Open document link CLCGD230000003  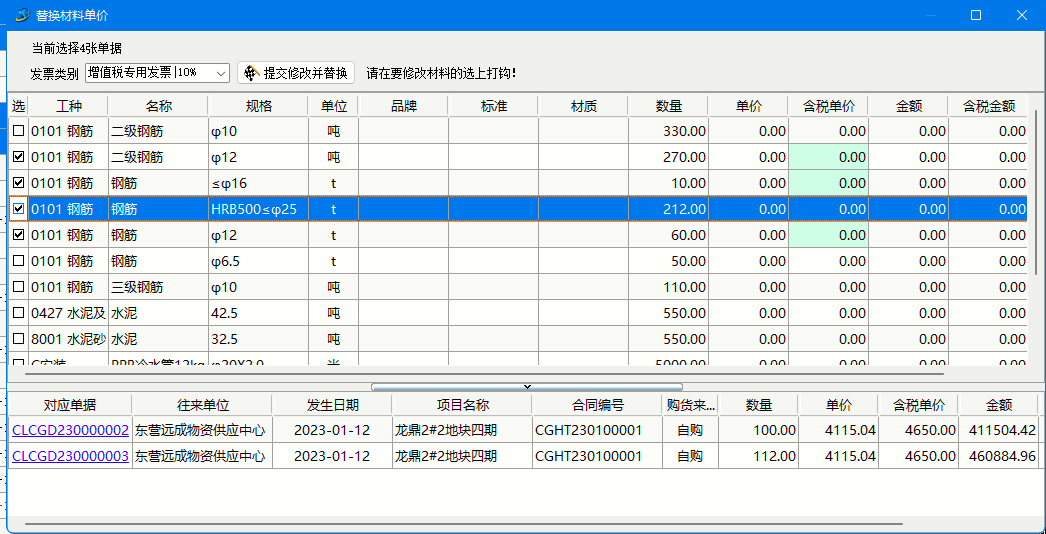pyautogui.click(x=70, y=456)
